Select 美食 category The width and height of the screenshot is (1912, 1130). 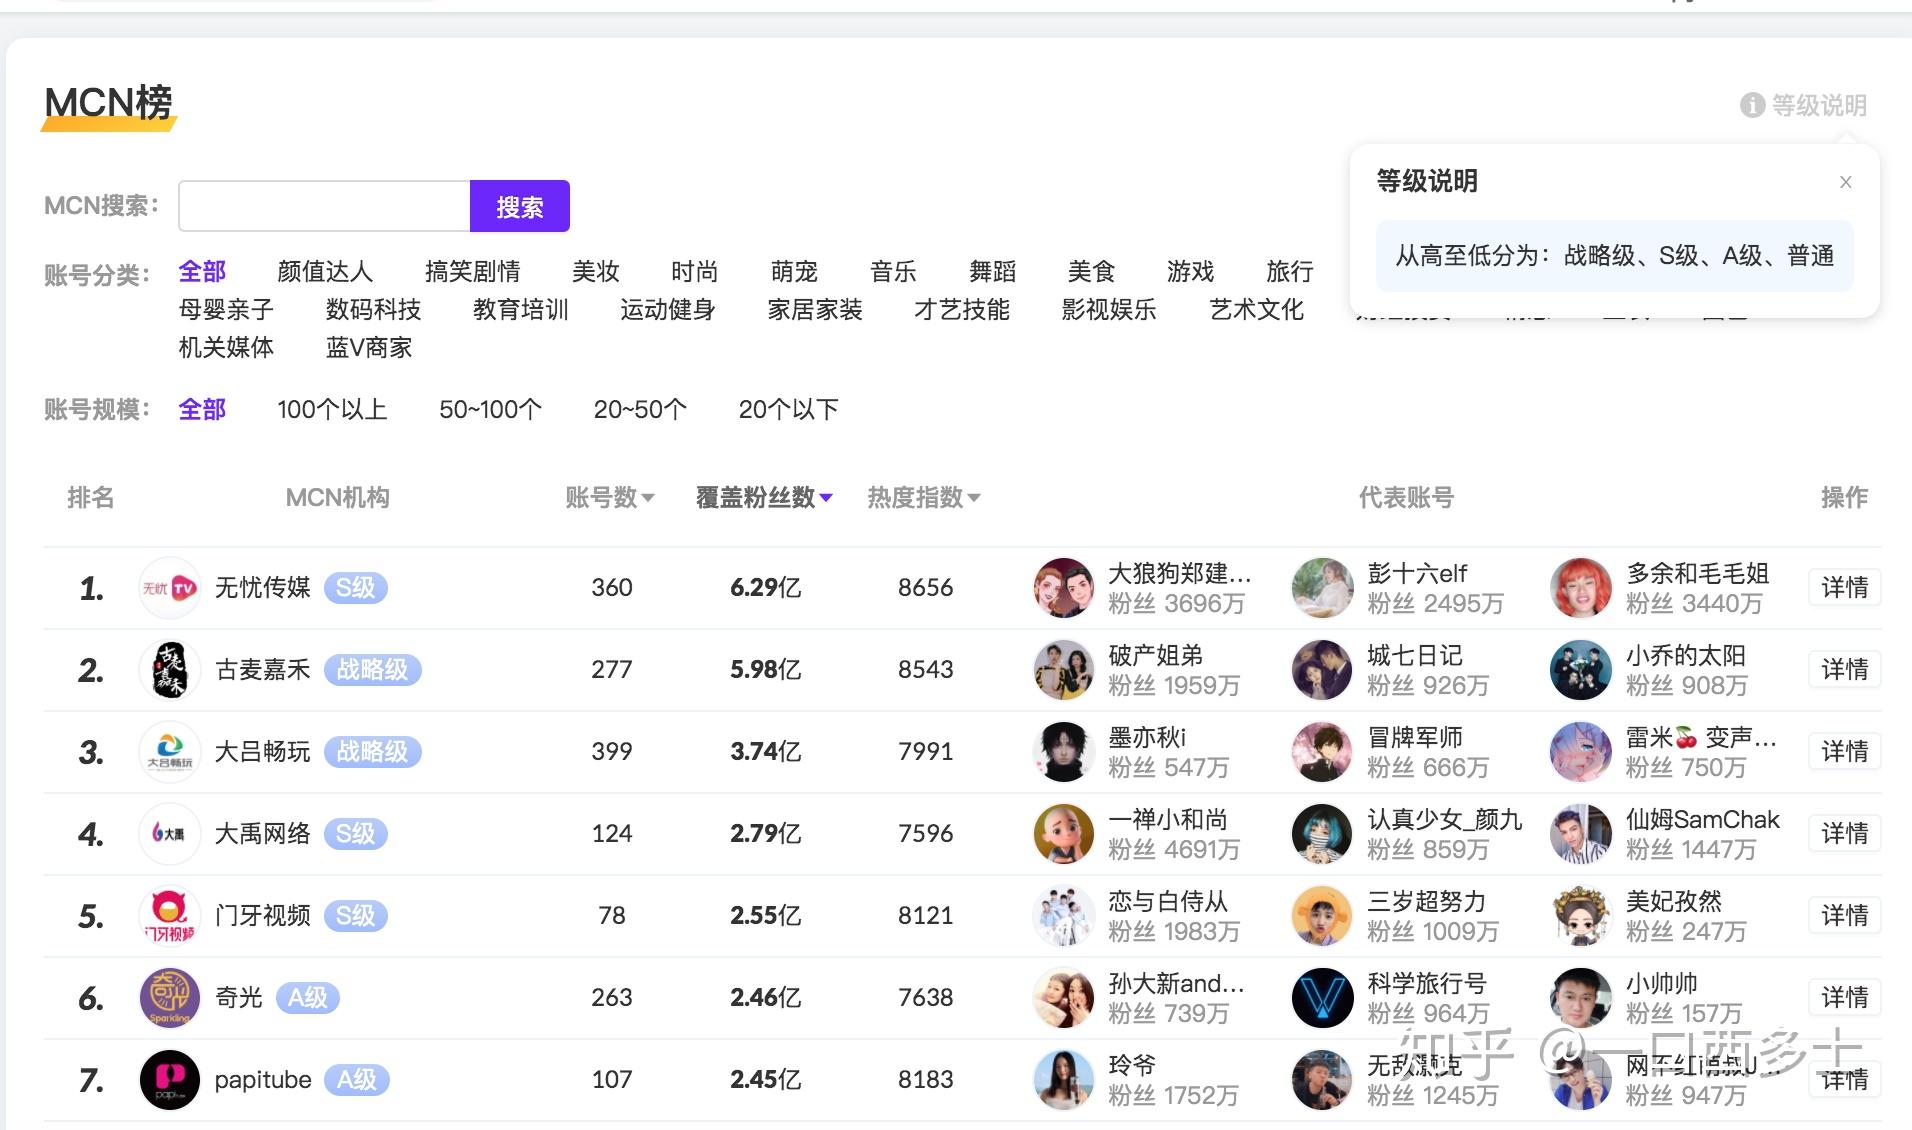[x=1091, y=271]
